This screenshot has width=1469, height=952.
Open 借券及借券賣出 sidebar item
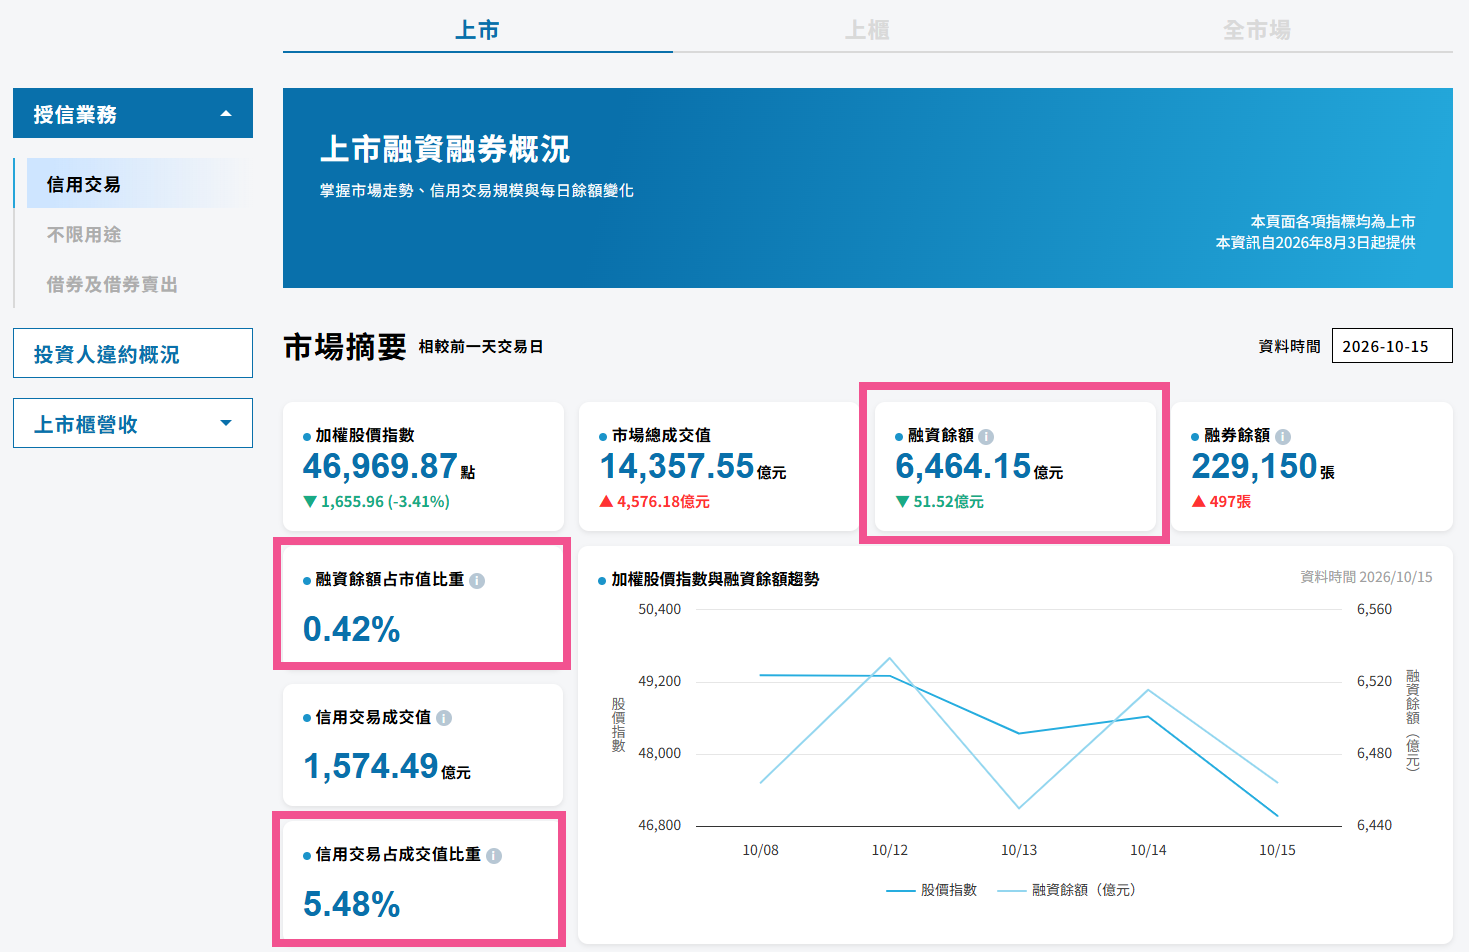(x=112, y=284)
